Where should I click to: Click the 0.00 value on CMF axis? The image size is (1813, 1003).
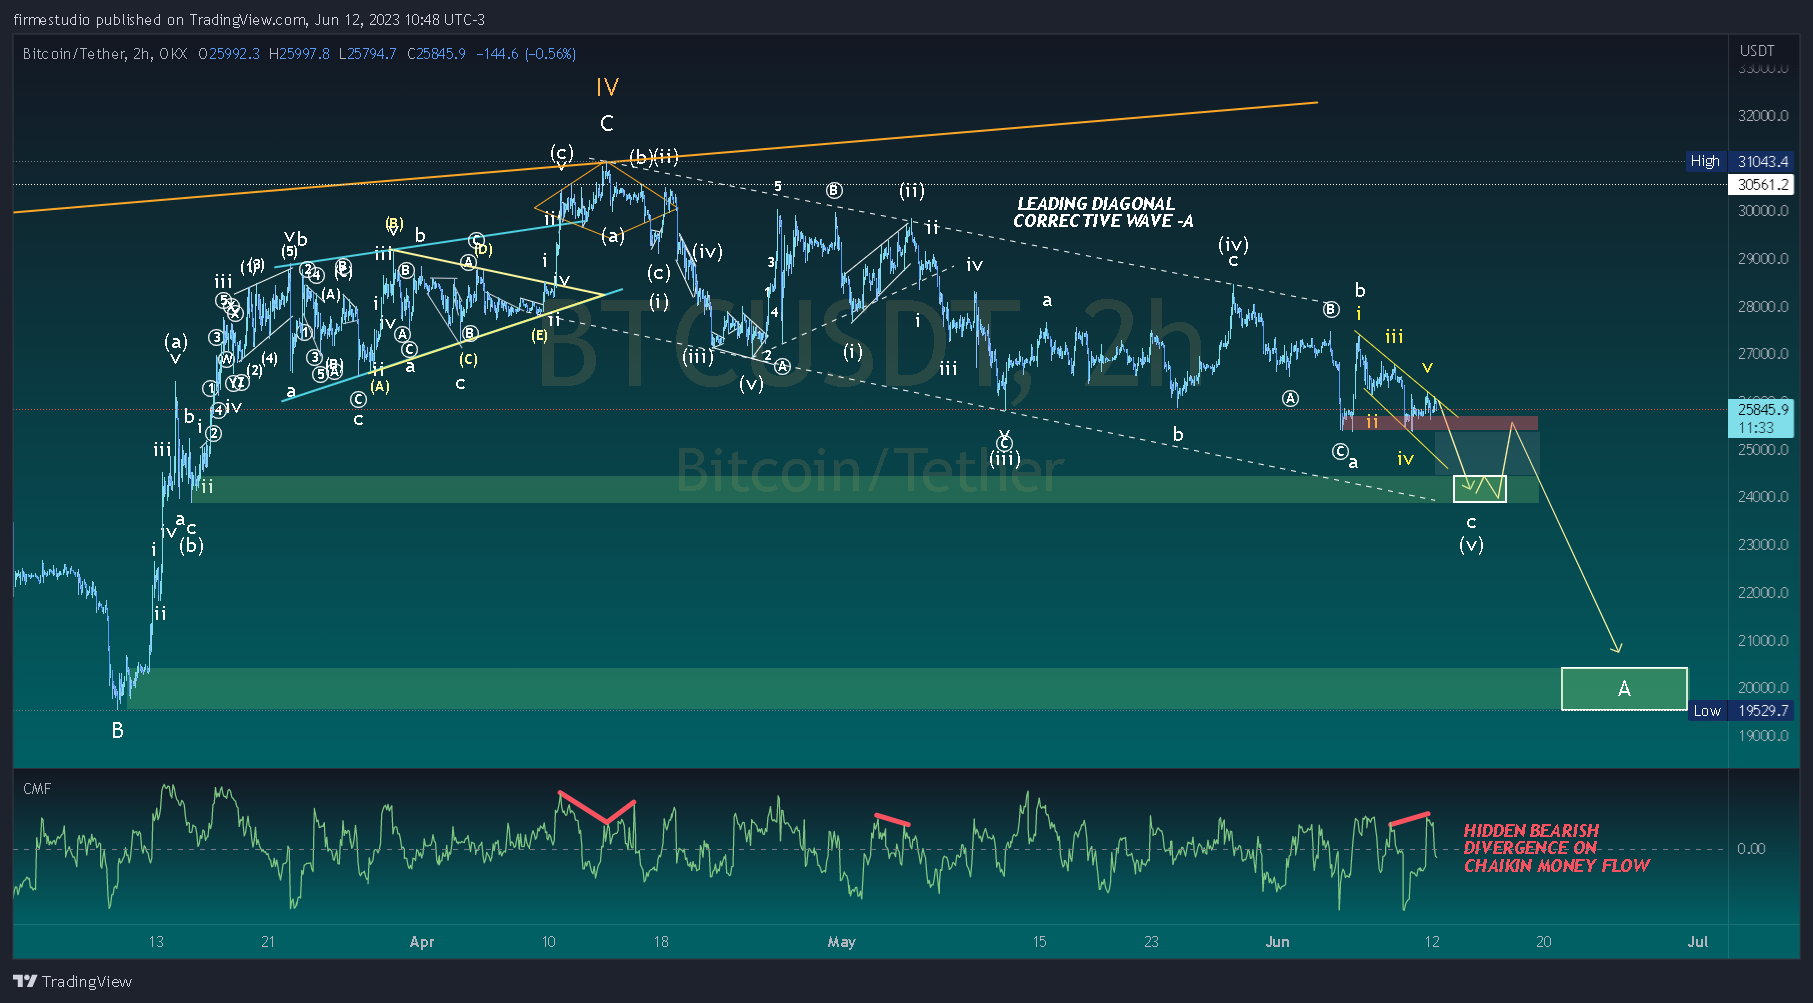pos(1751,849)
